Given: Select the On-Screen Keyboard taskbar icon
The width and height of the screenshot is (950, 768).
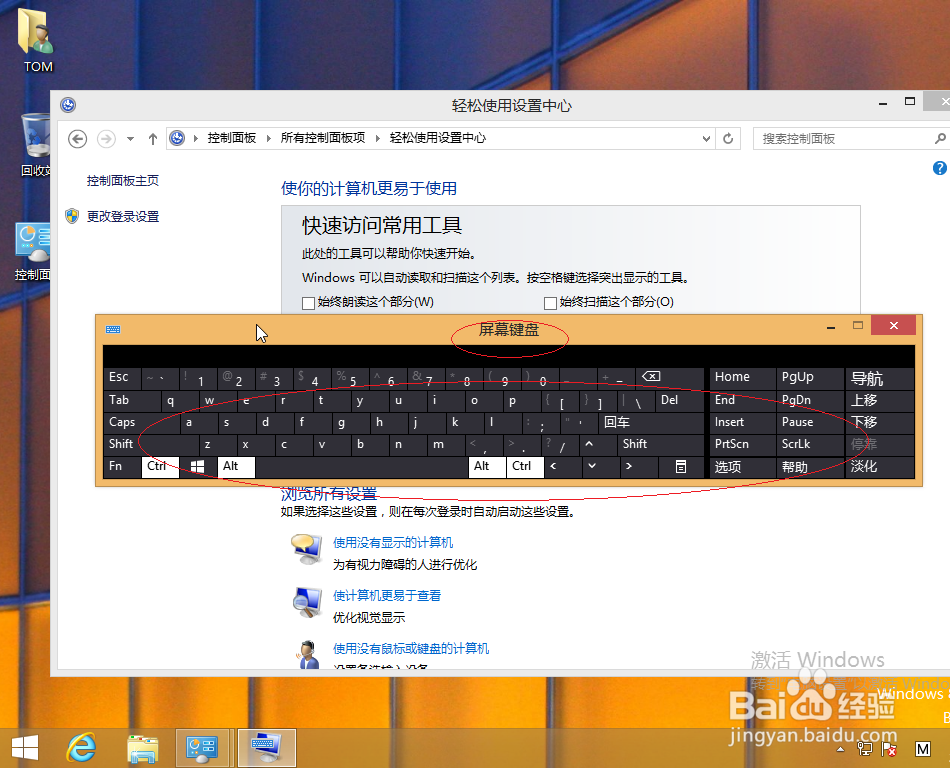Looking at the screenshot, I should coord(266,747).
